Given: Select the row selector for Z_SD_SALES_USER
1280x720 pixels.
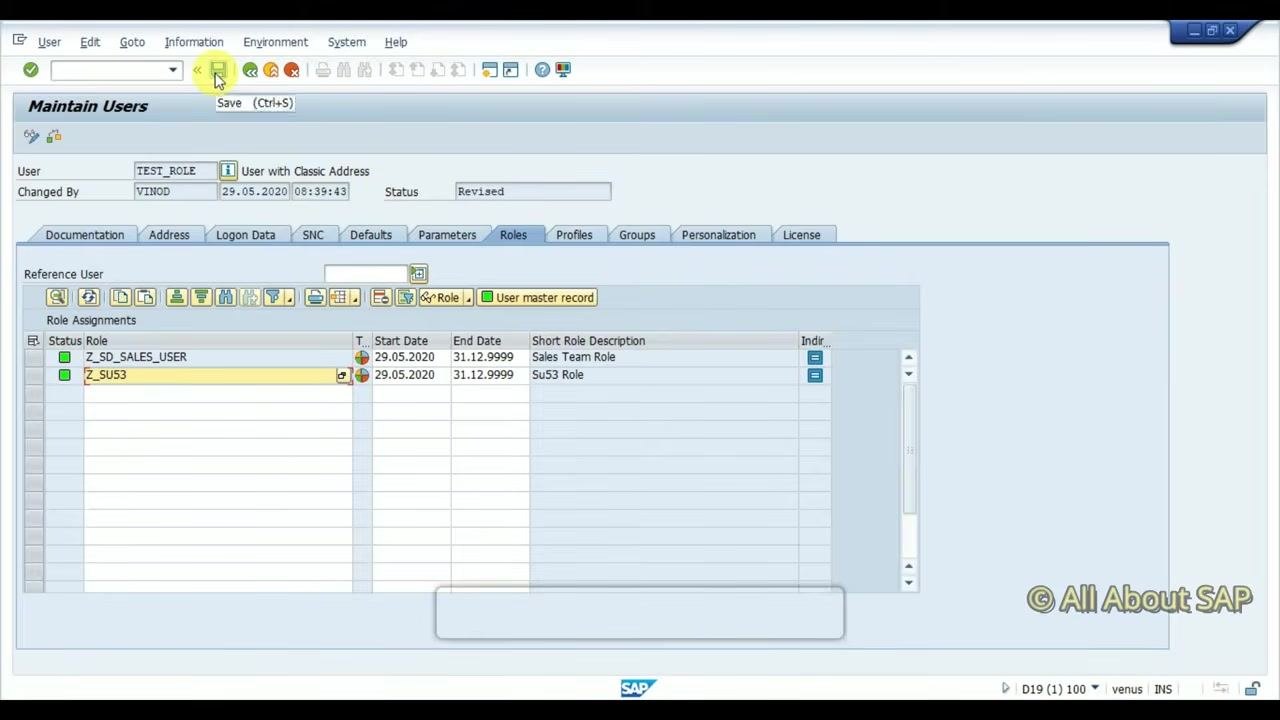Looking at the screenshot, I should coord(34,357).
